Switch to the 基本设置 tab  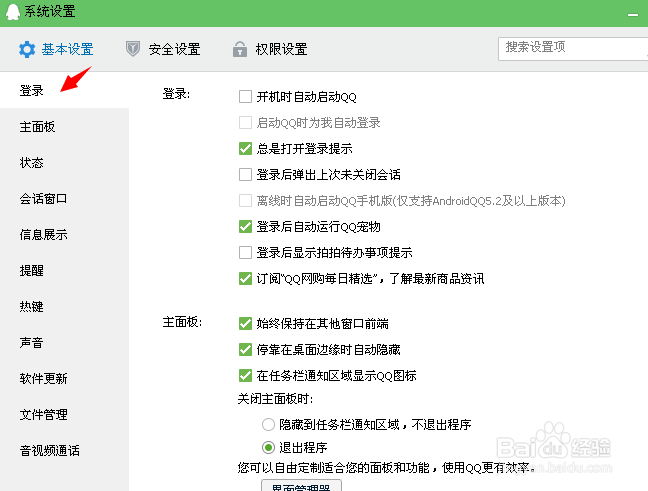point(56,49)
